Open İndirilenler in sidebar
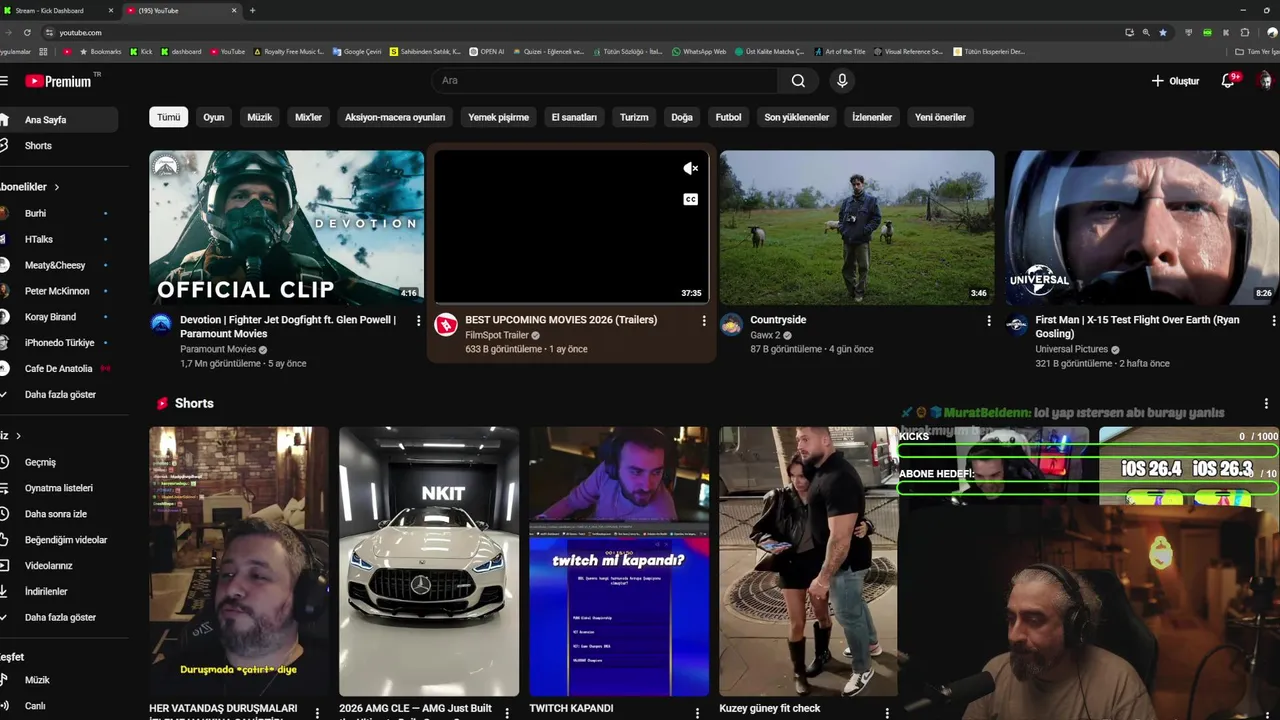 [59, 592]
